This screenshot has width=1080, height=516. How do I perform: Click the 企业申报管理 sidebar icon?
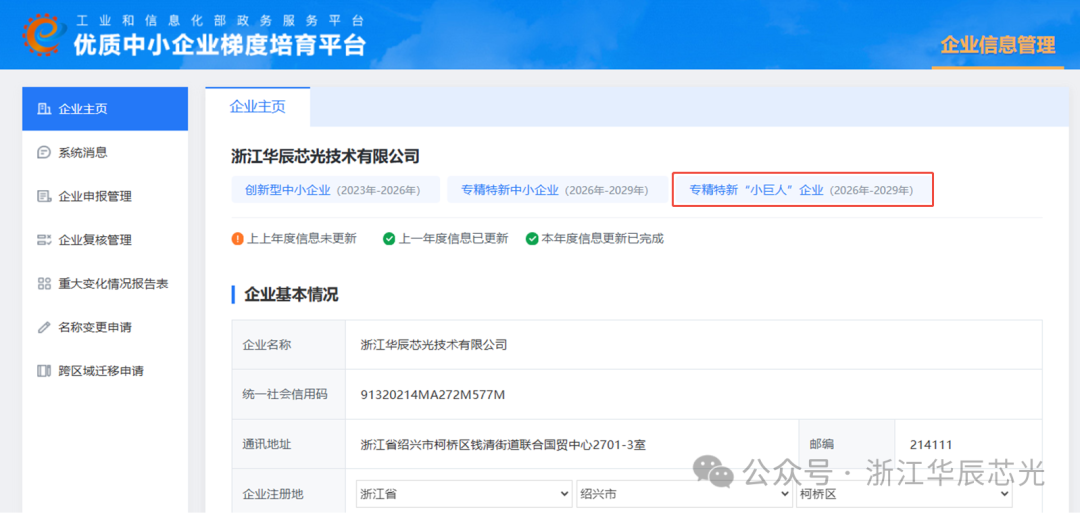[x=44, y=196]
